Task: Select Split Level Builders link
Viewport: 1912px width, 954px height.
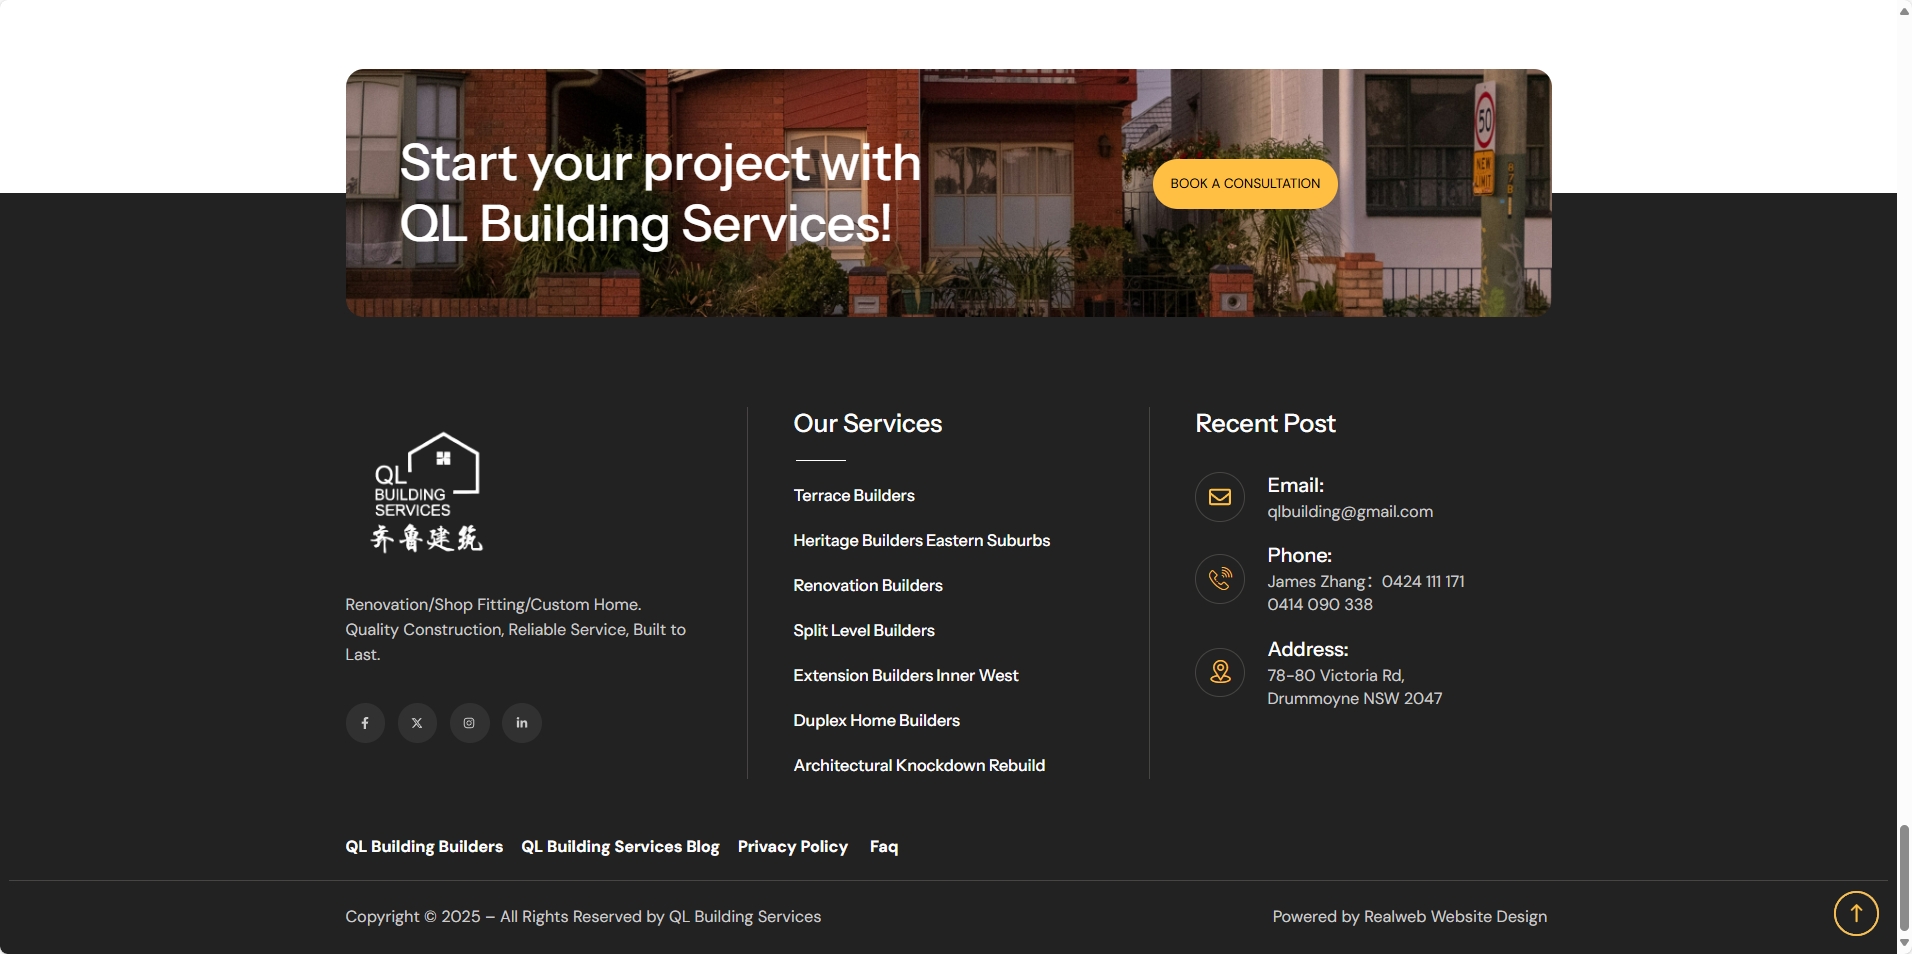Action: (863, 631)
